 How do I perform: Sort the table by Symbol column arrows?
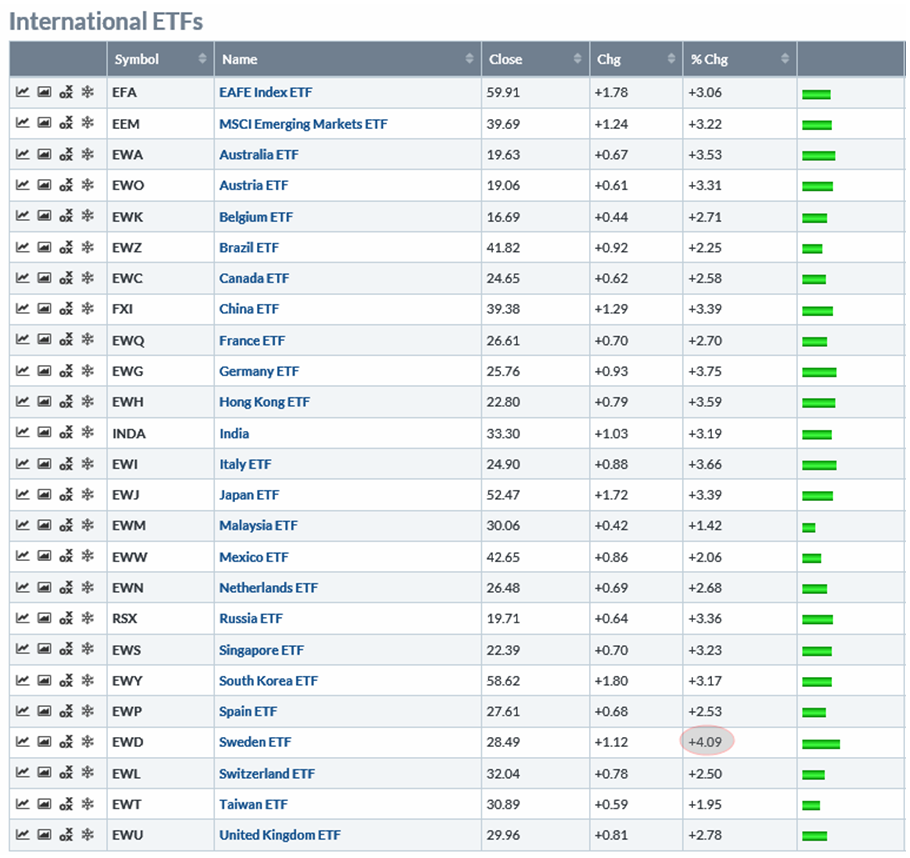(x=202, y=59)
